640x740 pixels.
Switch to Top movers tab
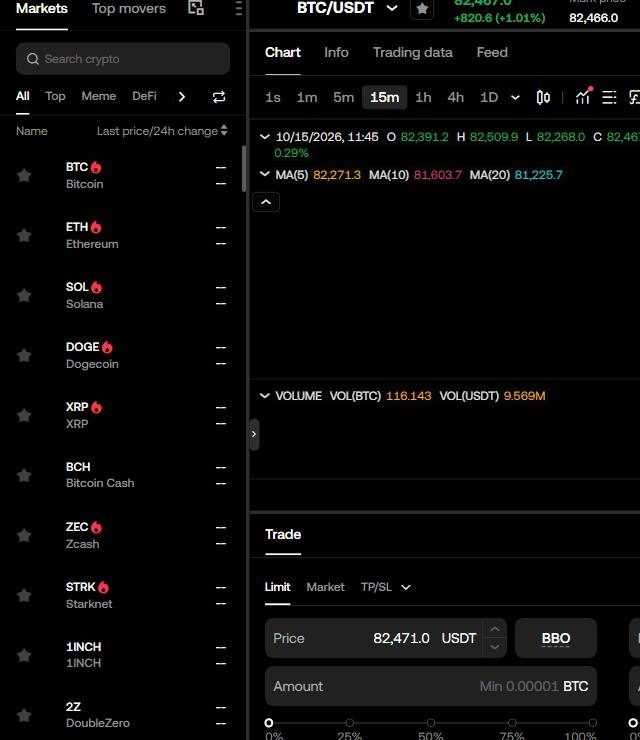(x=129, y=8)
